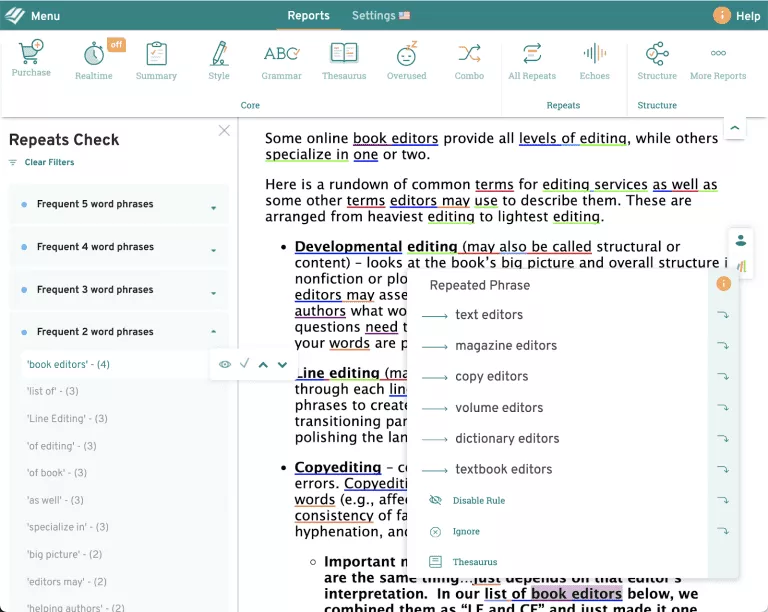Run the Style report
Screen dimensions: 768x612
pos(219,61)
